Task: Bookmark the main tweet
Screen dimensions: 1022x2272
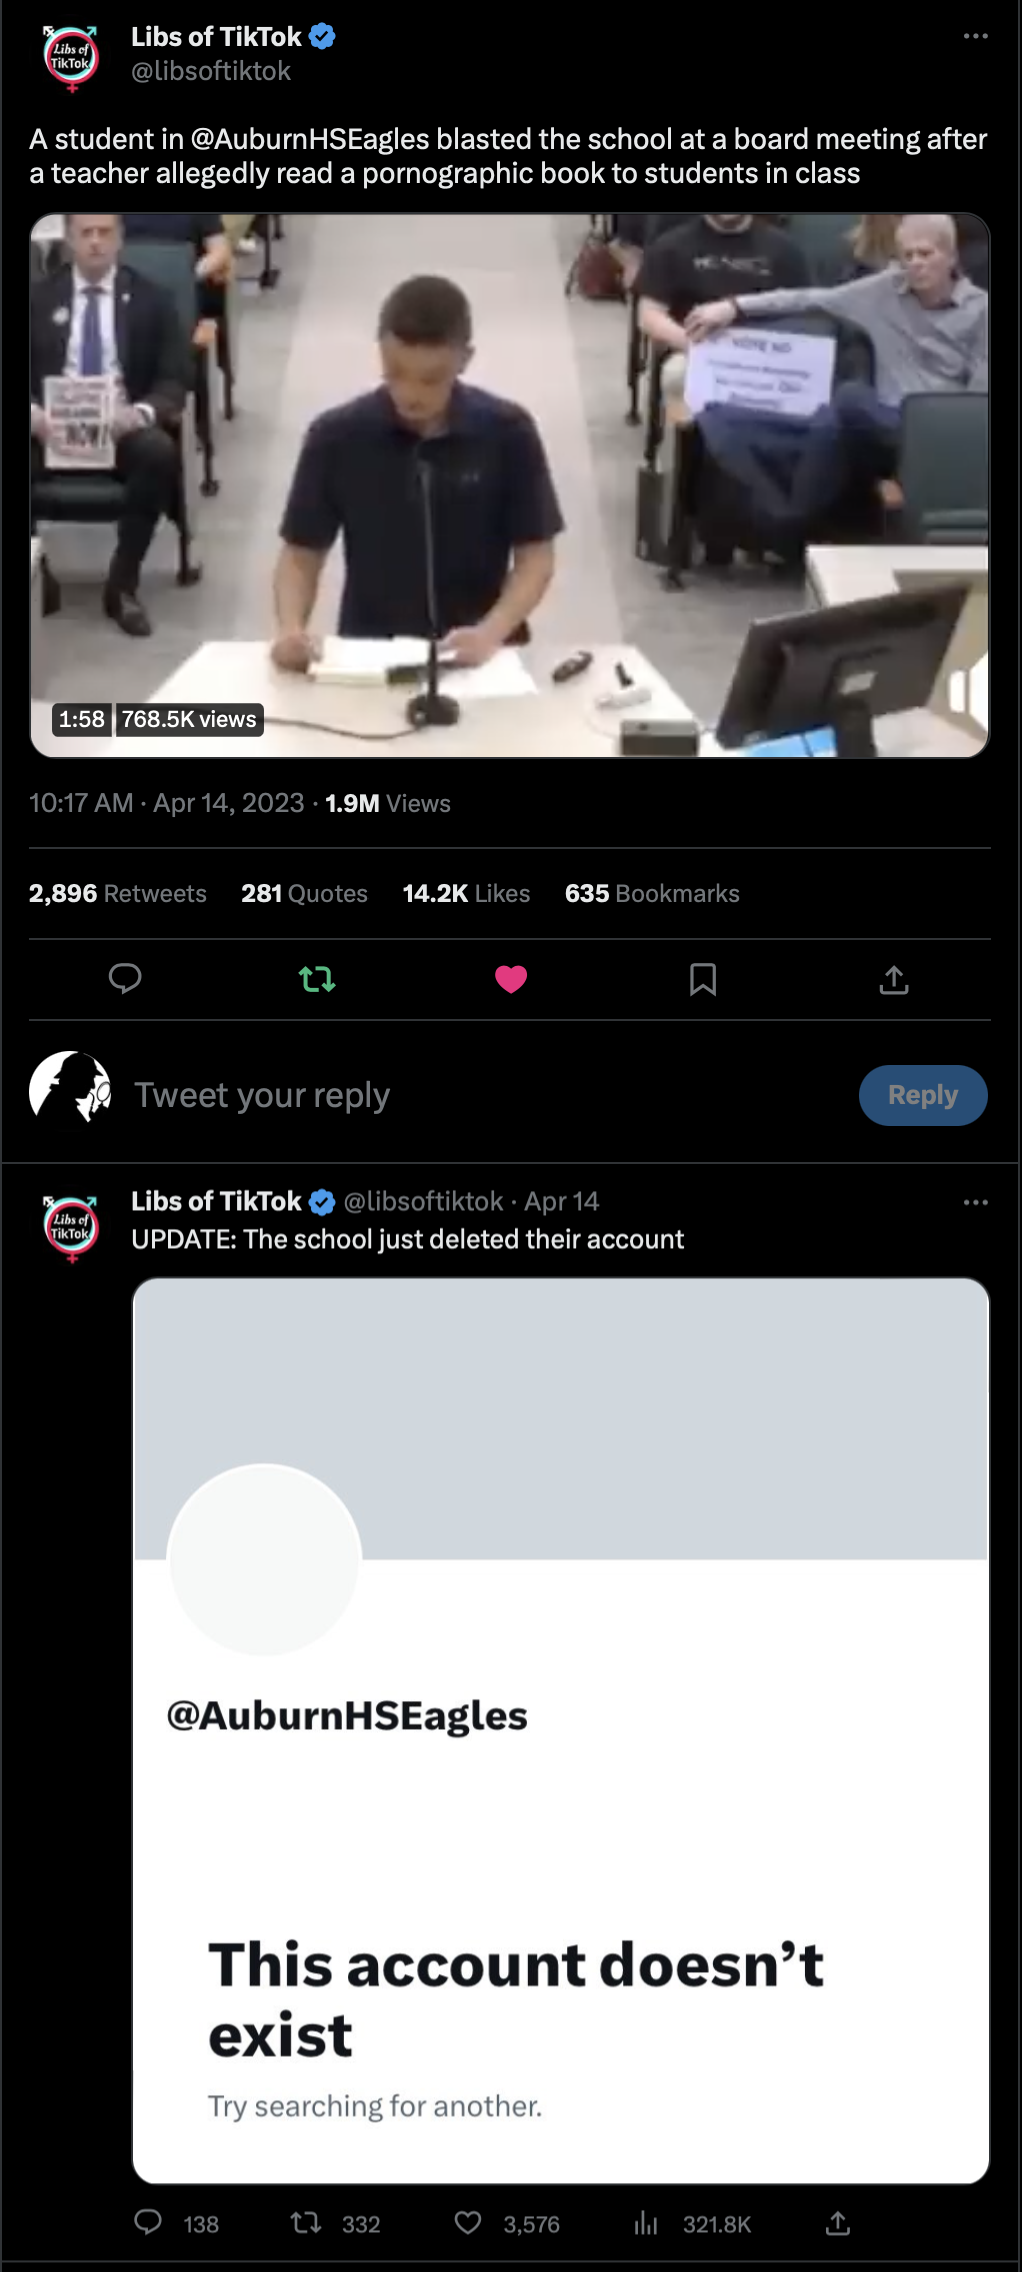Action: 703,979
